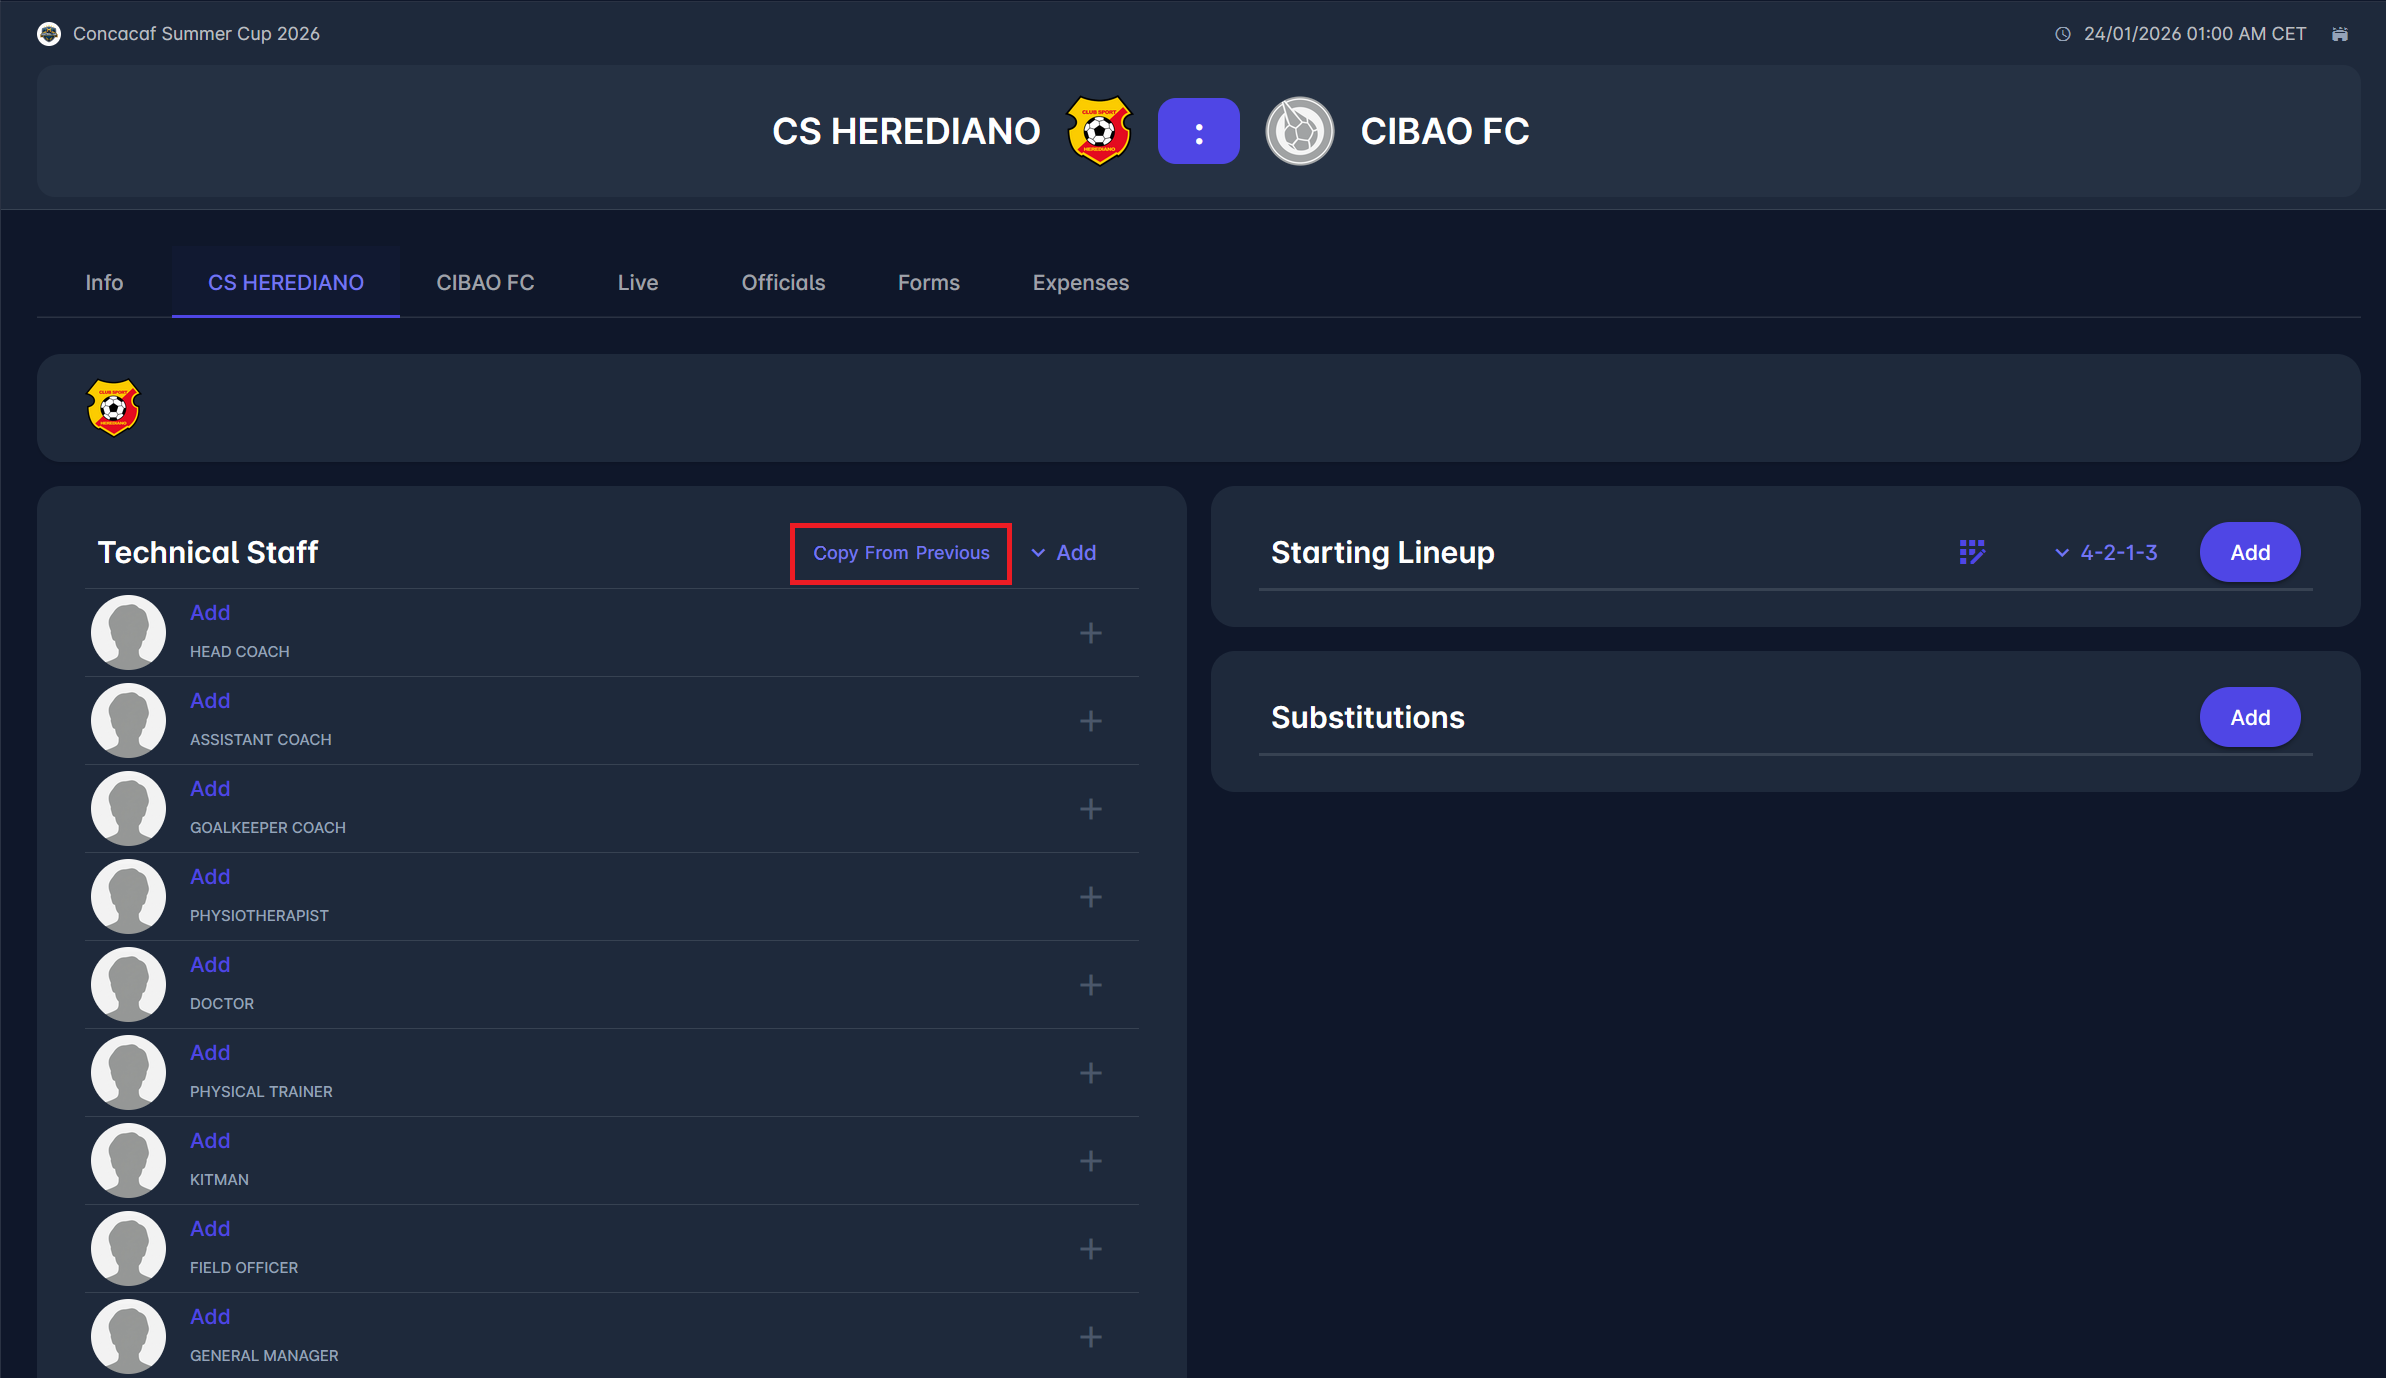Screen dimensions: 2386x1378
Task: Click Add button in Substitutions panel
Action: point(2249,717)
